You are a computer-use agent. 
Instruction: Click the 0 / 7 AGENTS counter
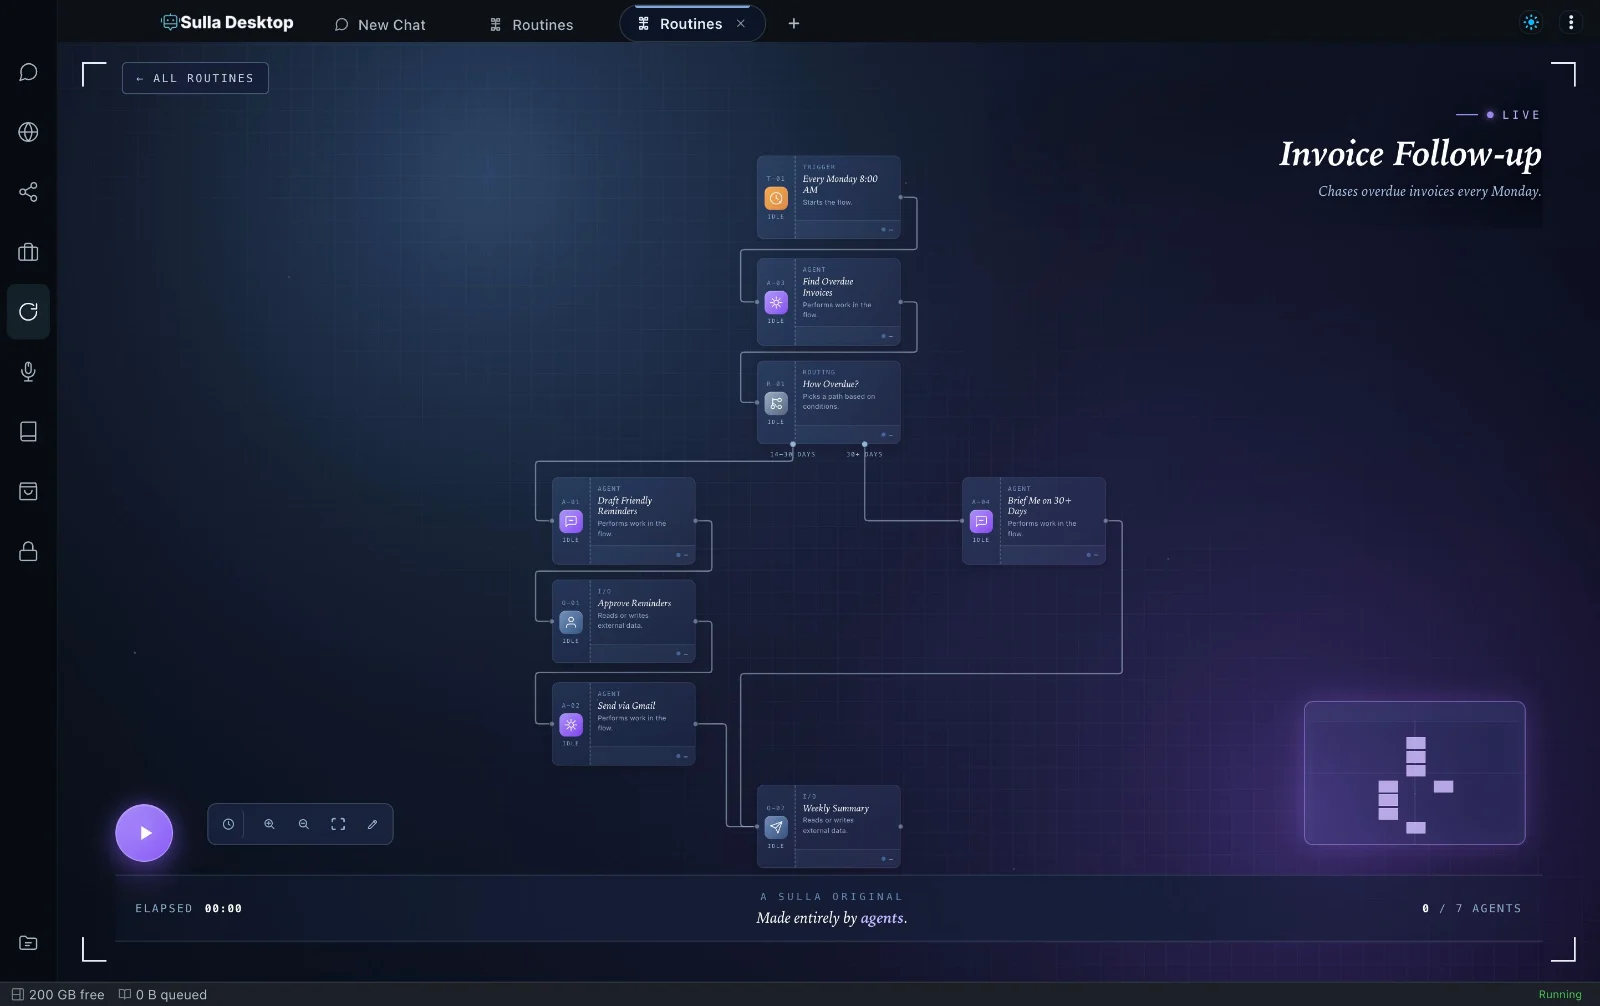tap(1471, 908)
